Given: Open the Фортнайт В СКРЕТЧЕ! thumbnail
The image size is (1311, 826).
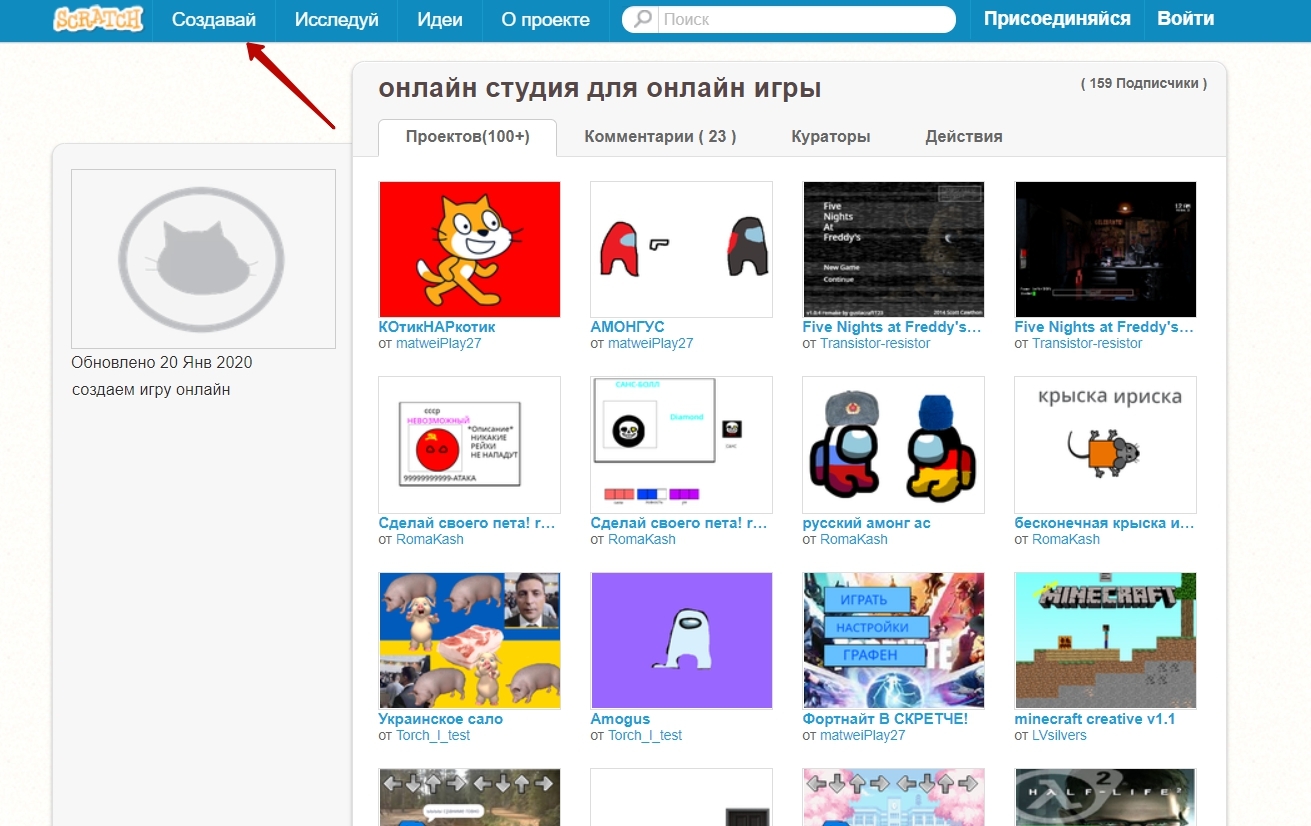Looking at the screenshot, I should (894, 641).
